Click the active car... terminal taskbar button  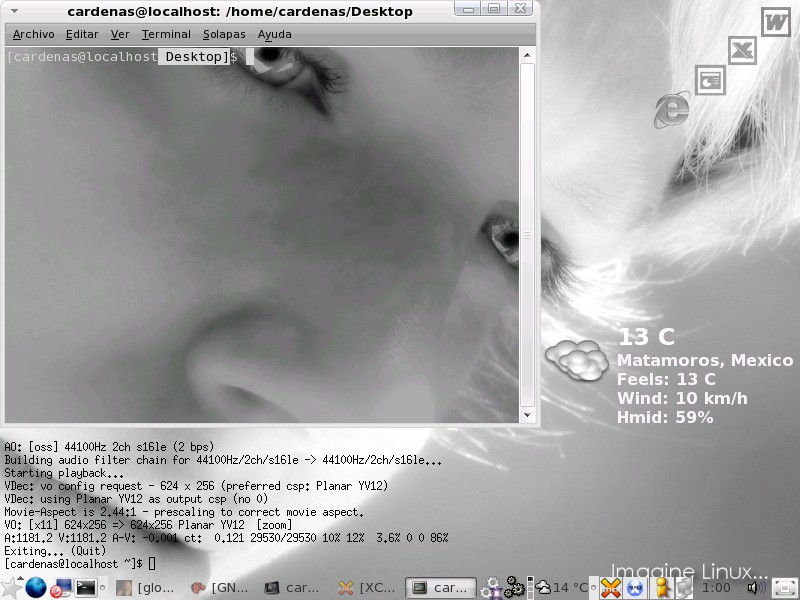[441, 588]
